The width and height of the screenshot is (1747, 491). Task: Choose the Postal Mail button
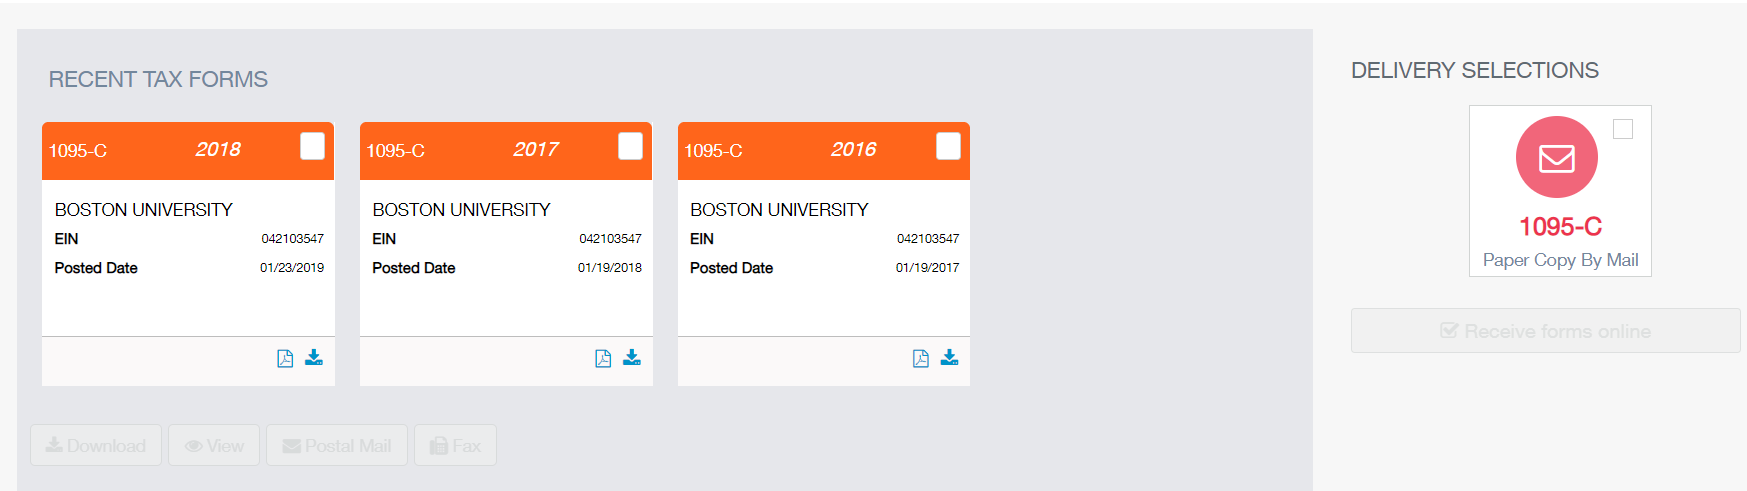pos(337,446)
